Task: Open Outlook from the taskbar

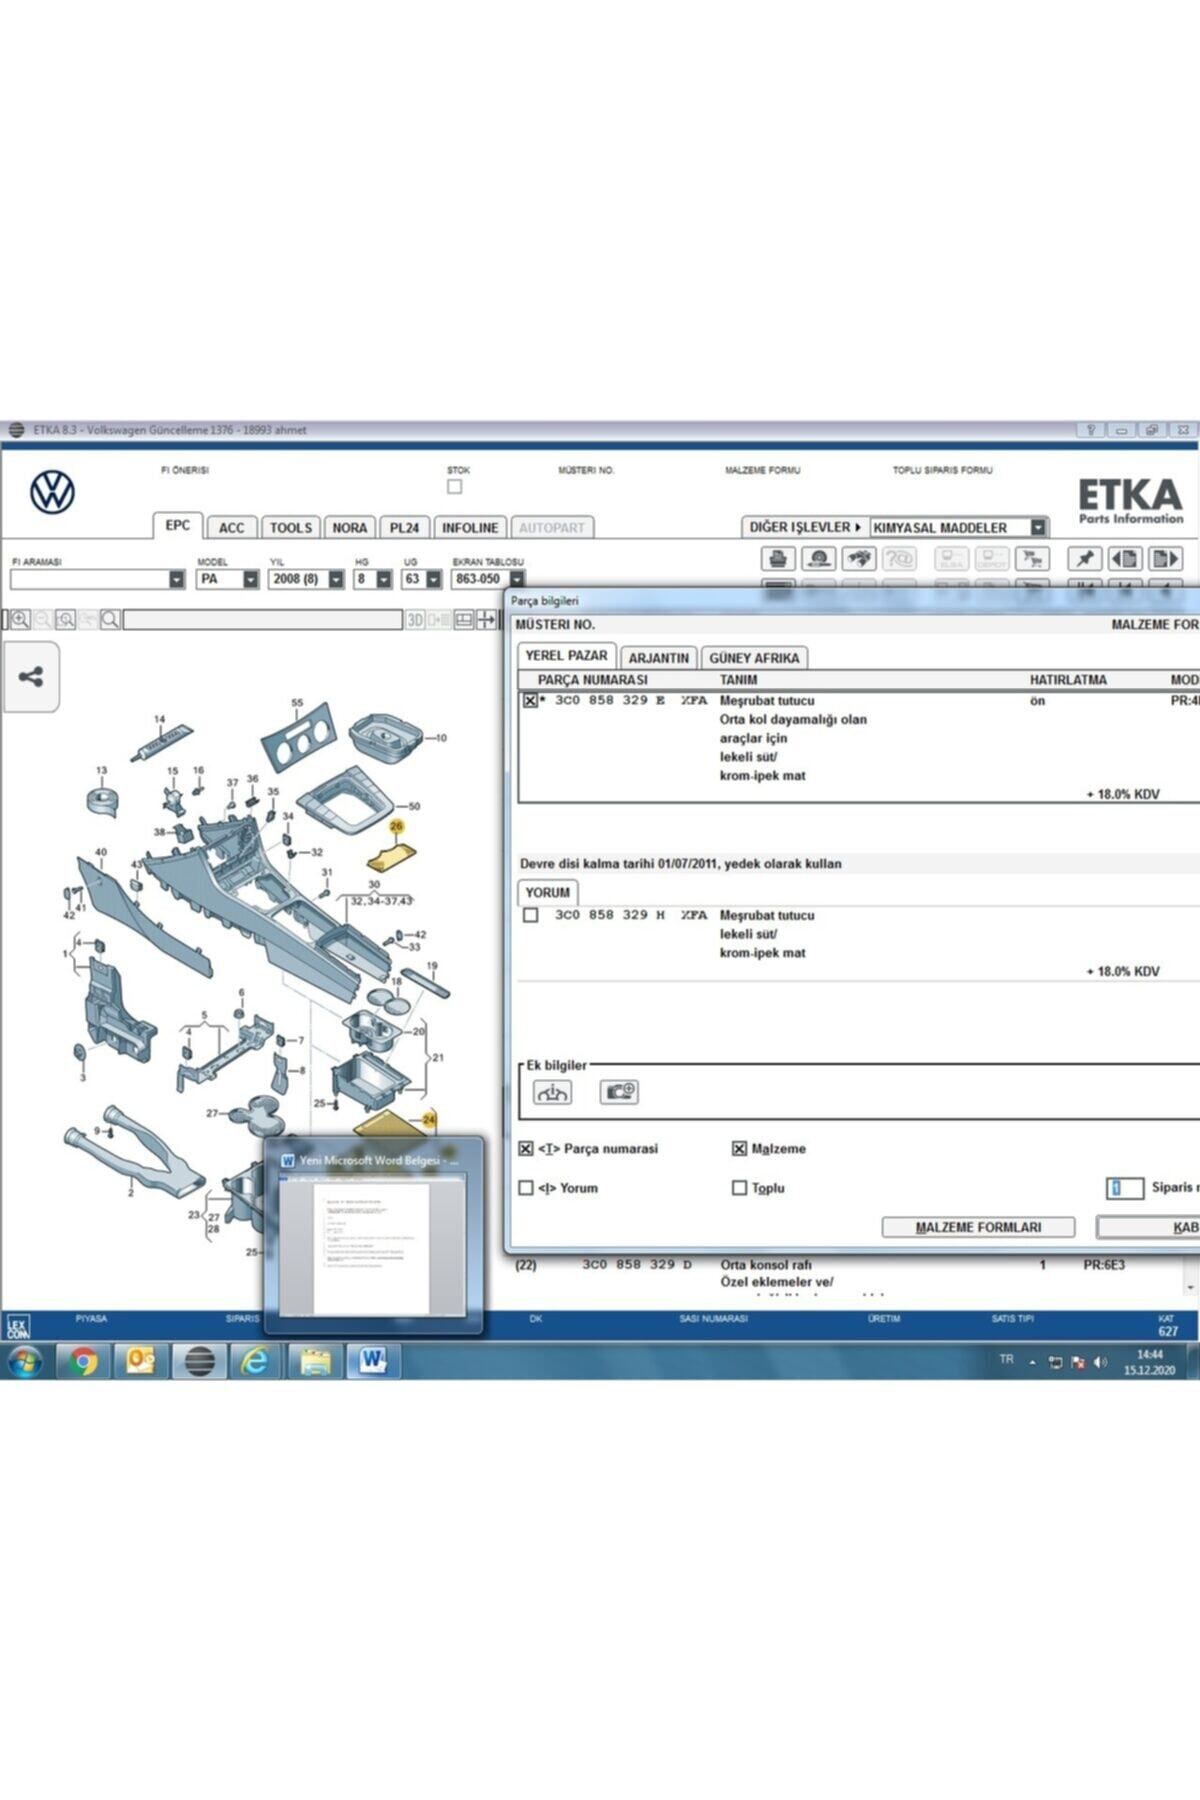Action: point(141,1361)
